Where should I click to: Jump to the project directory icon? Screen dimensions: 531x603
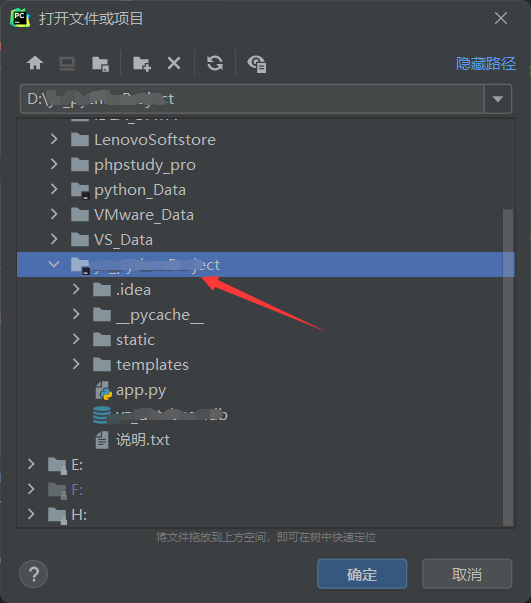[x=100, y=63]
